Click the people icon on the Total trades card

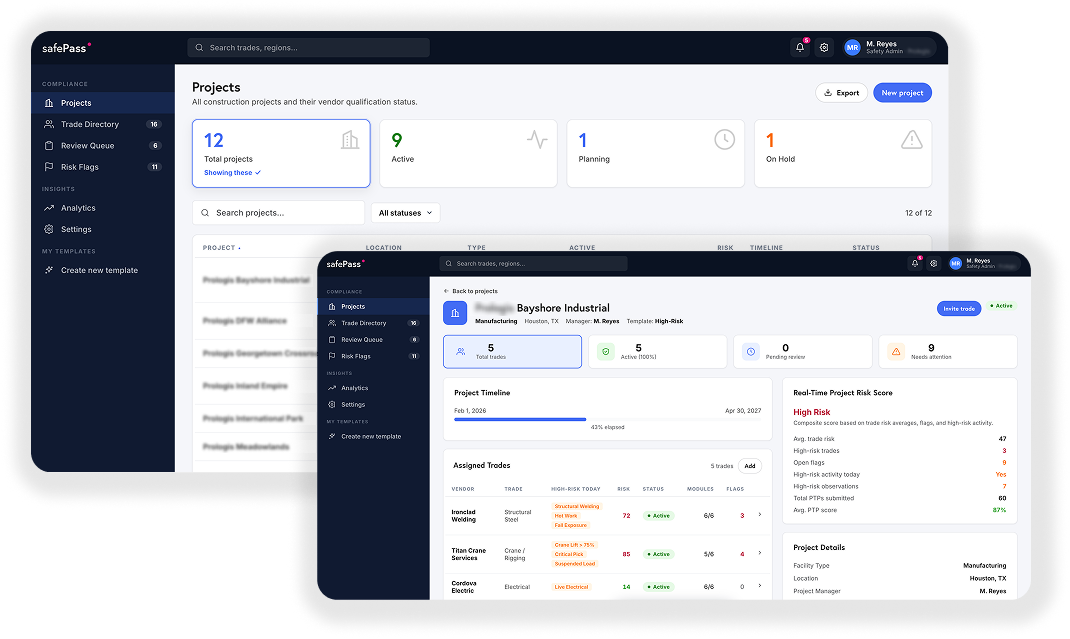[x=461, y=352]
